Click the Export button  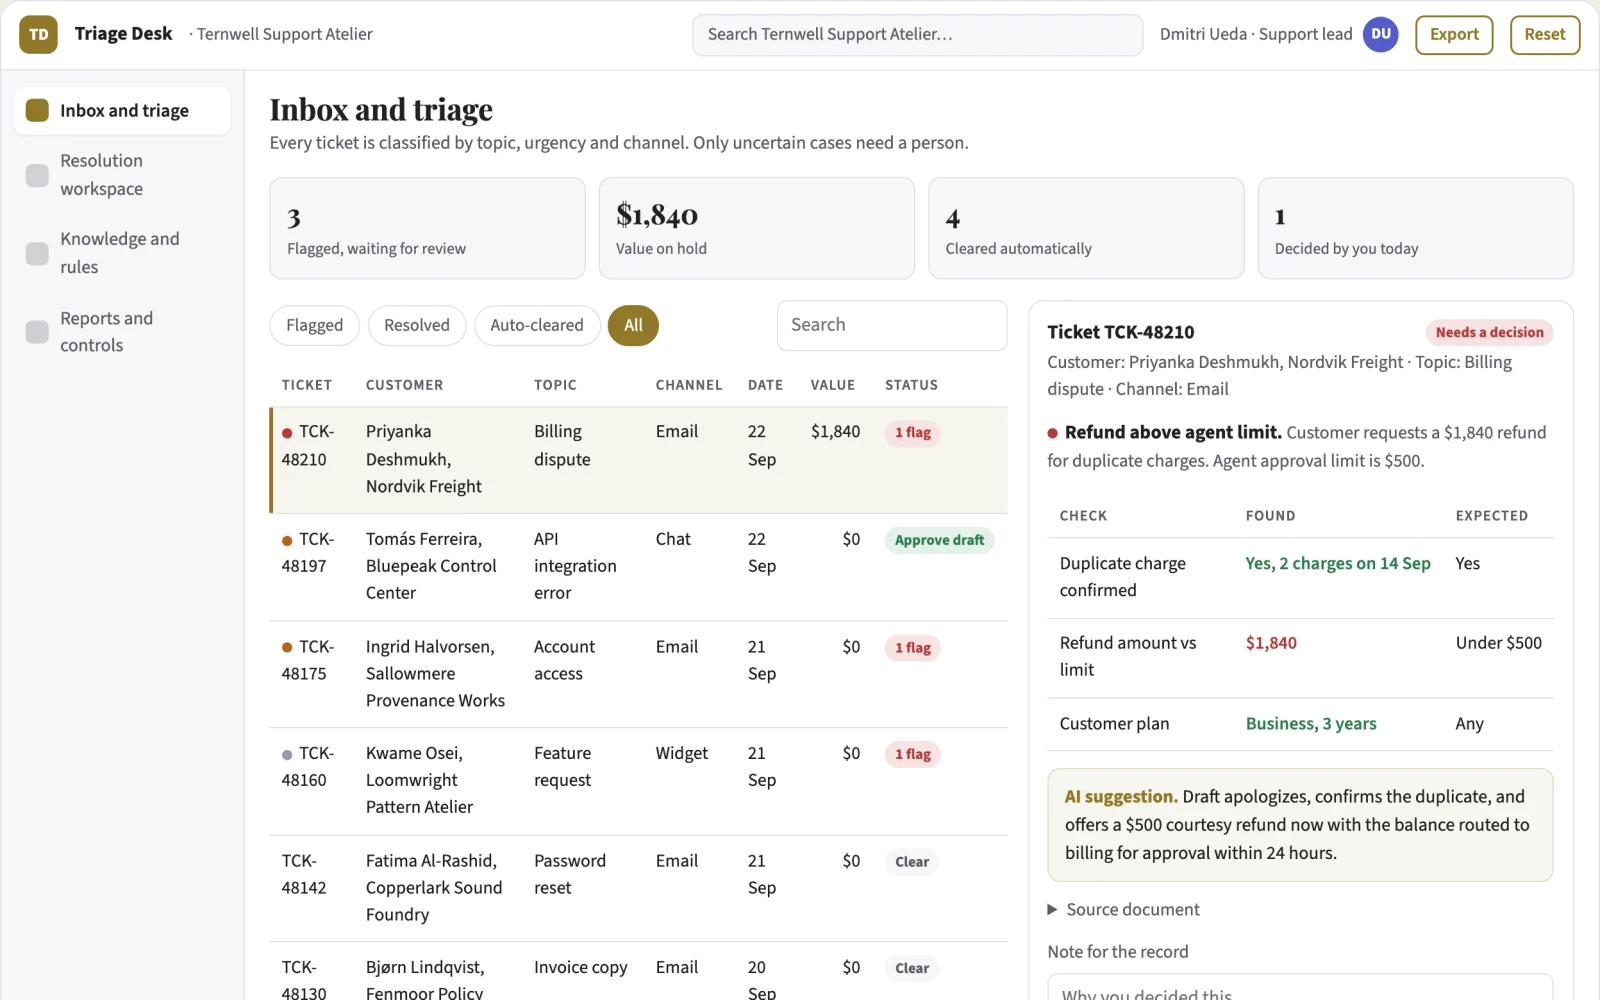pos(1454,34)
